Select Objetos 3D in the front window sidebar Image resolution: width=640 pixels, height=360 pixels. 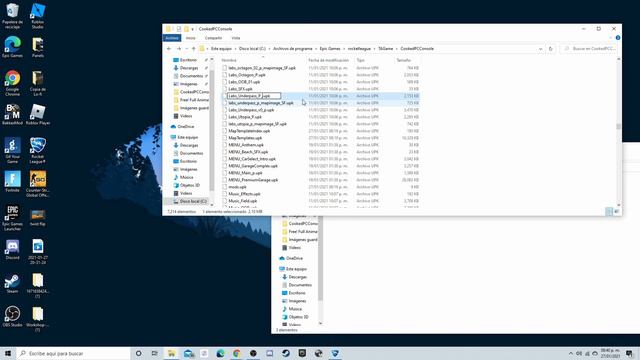[x=189, y=185]
